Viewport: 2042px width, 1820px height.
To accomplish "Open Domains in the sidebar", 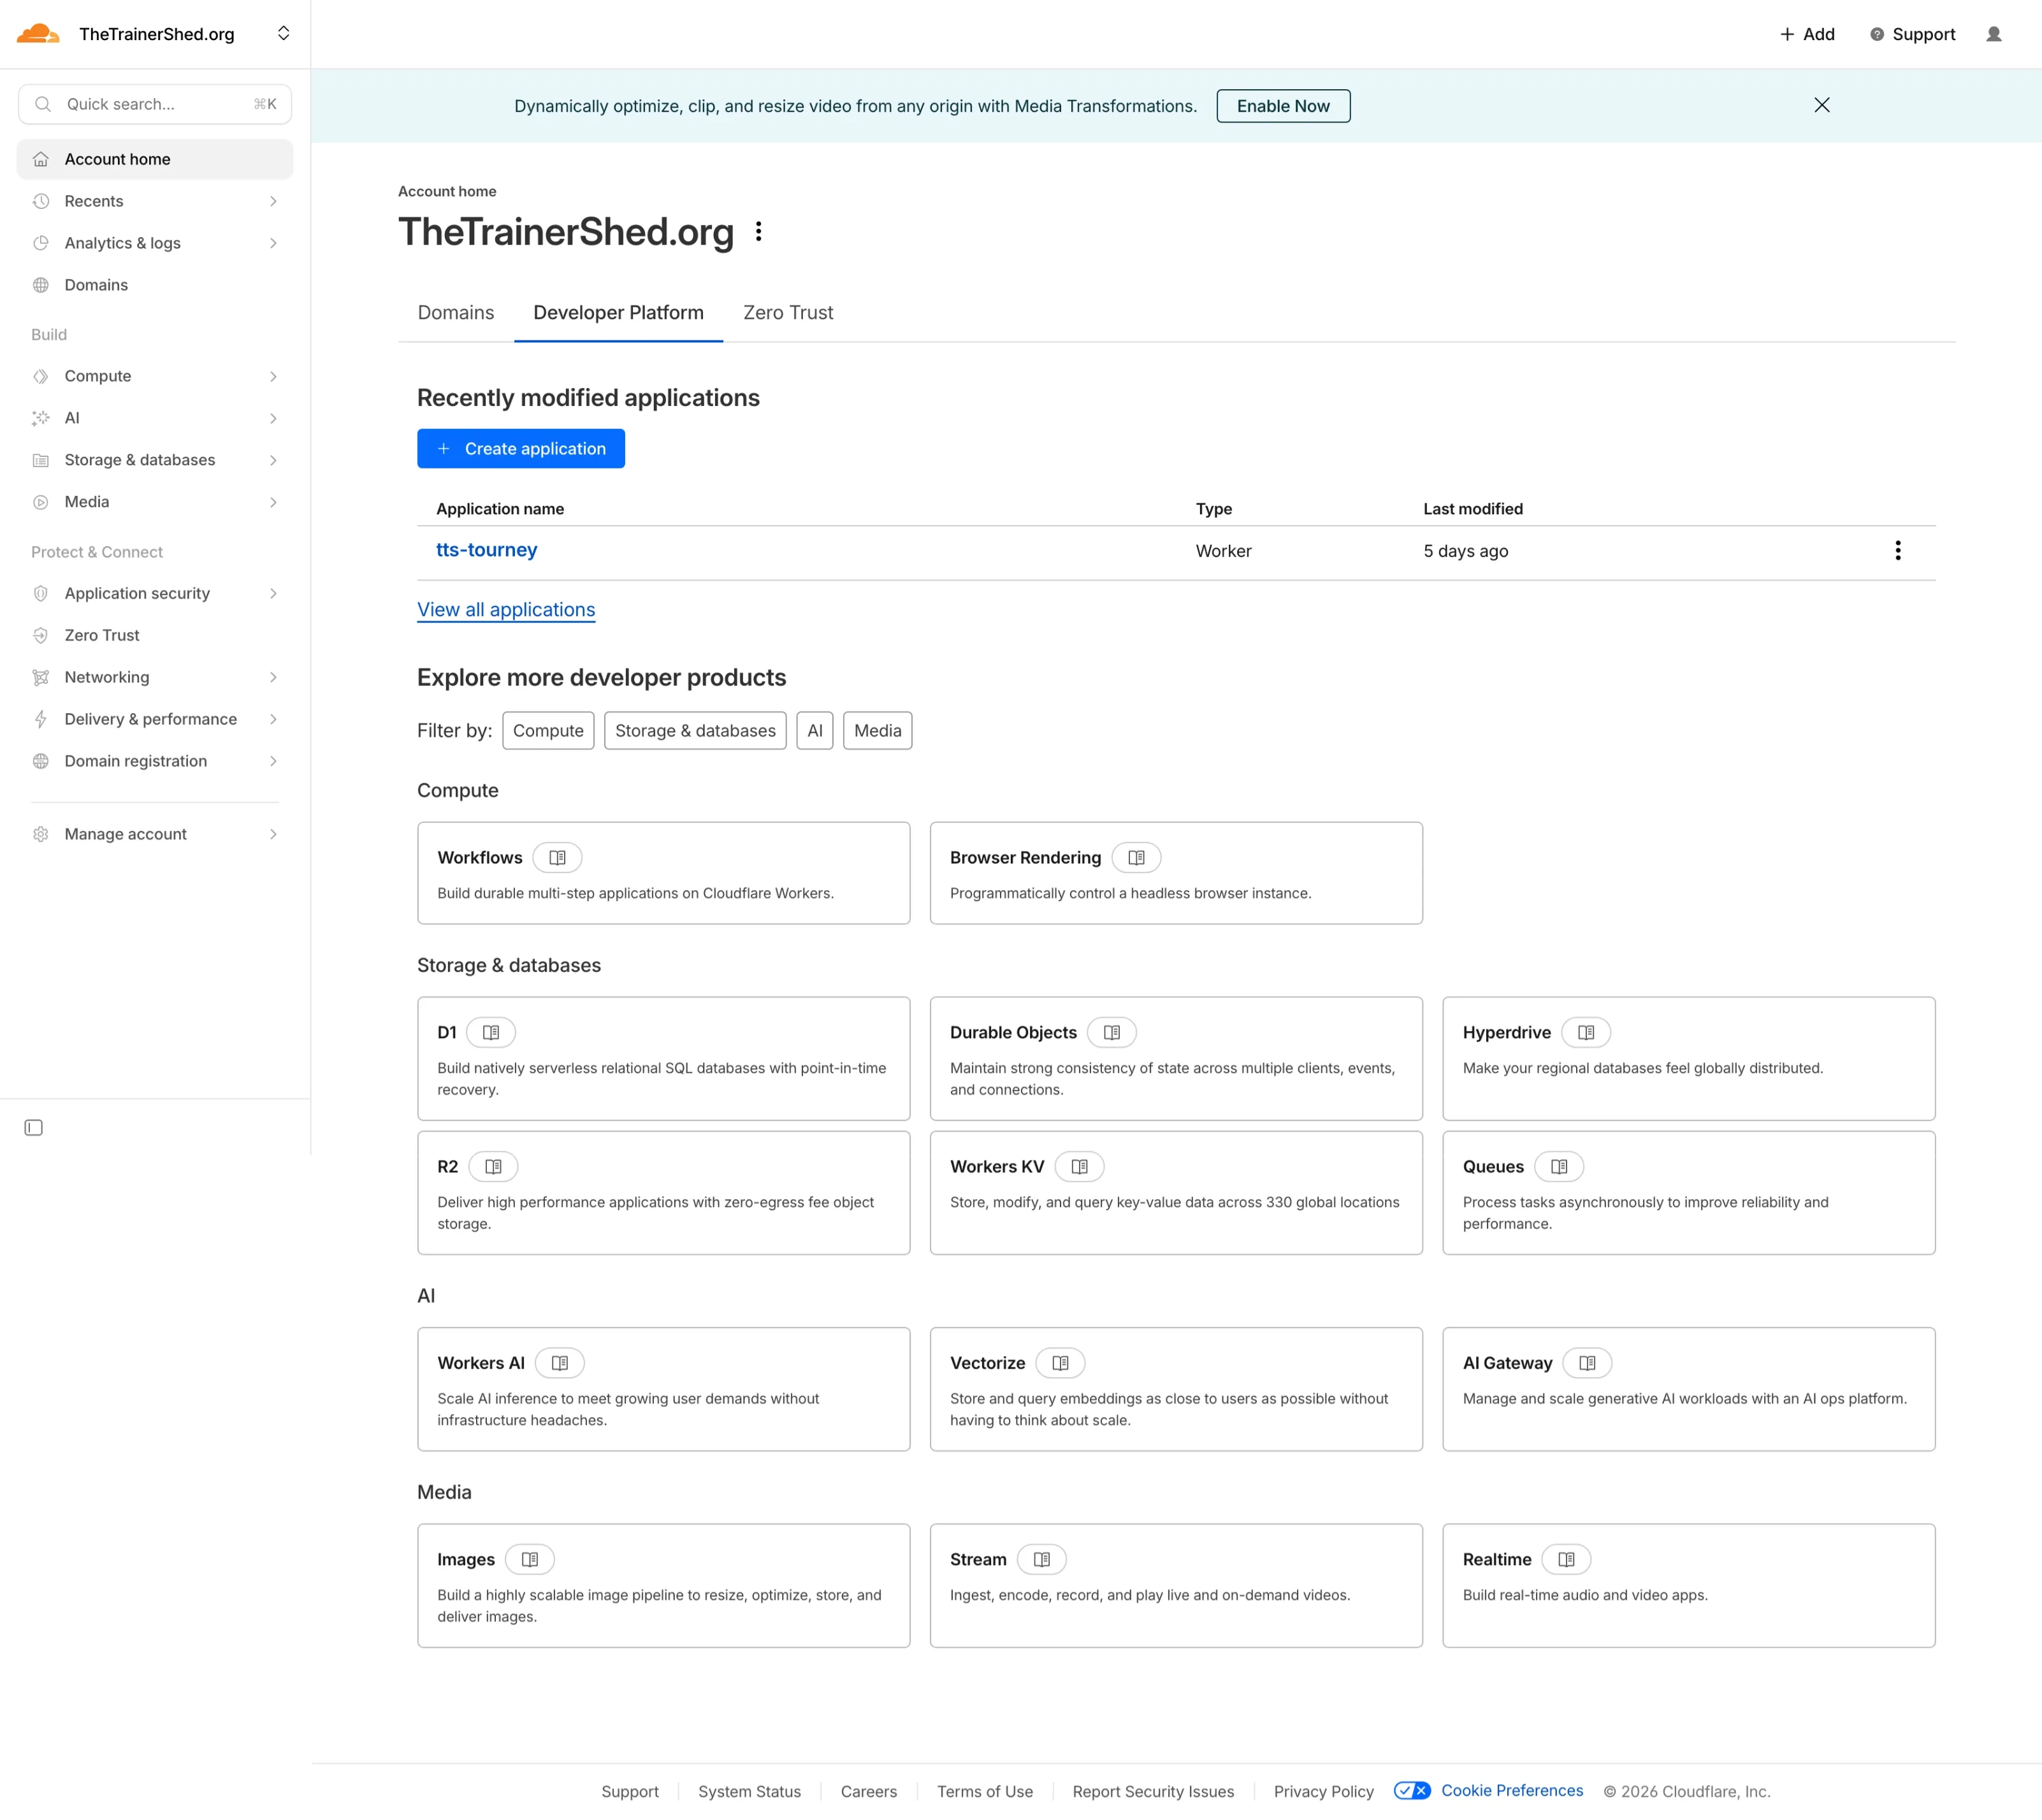I will tap(155, 285).
